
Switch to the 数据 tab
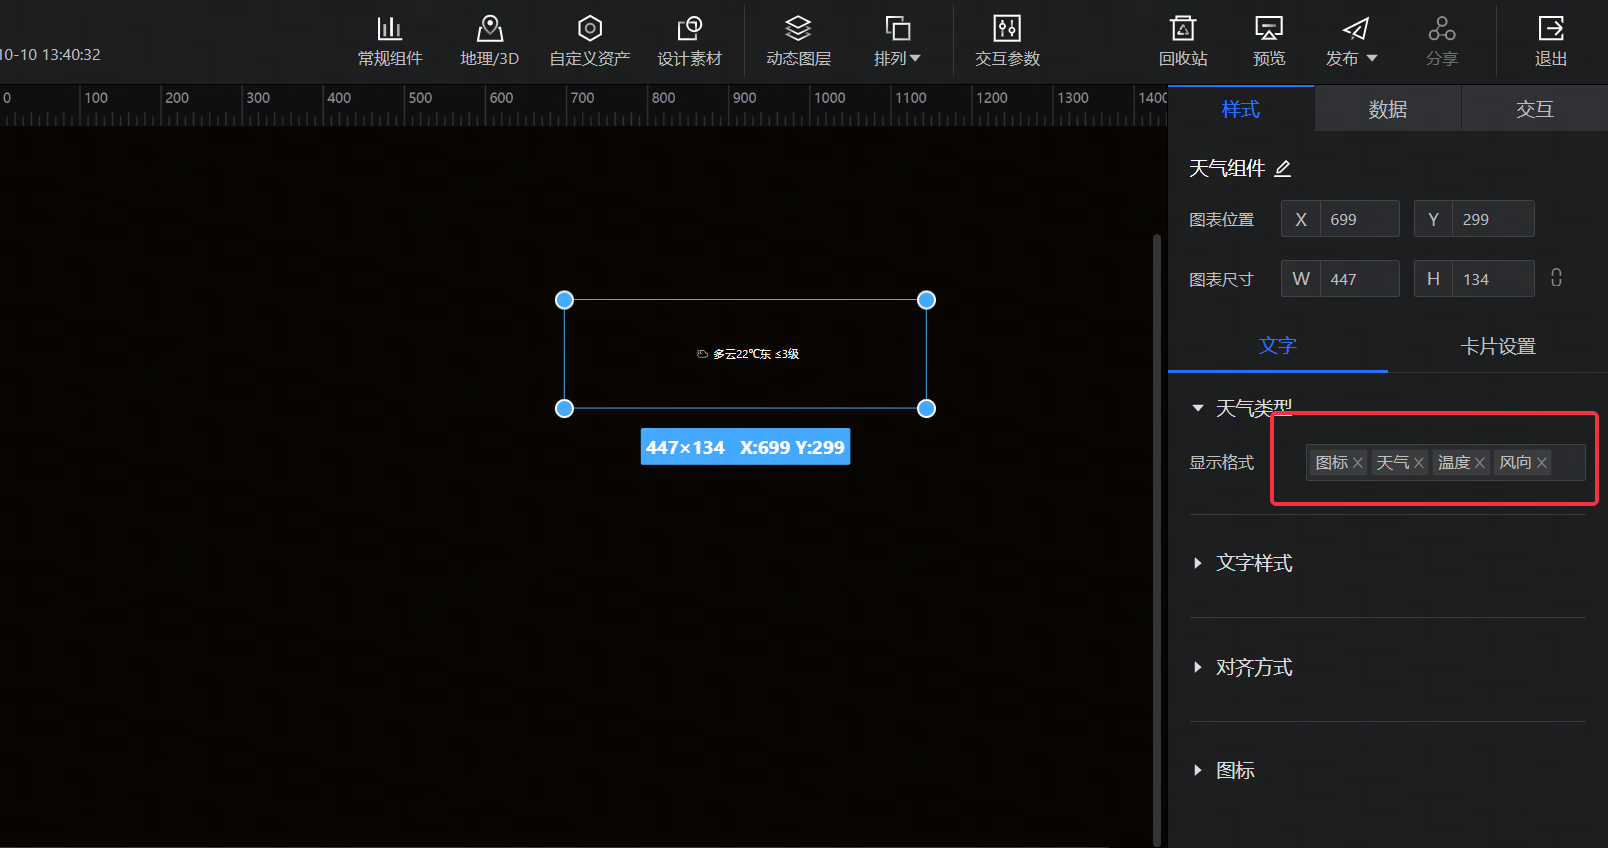[x=1387, y=109]
